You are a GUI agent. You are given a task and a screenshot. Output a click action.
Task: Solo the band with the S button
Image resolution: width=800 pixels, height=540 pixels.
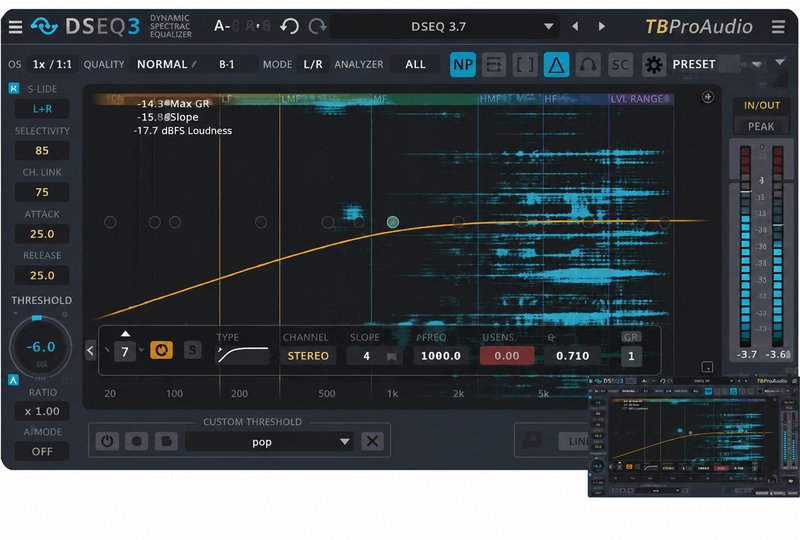tap(192, 350)
